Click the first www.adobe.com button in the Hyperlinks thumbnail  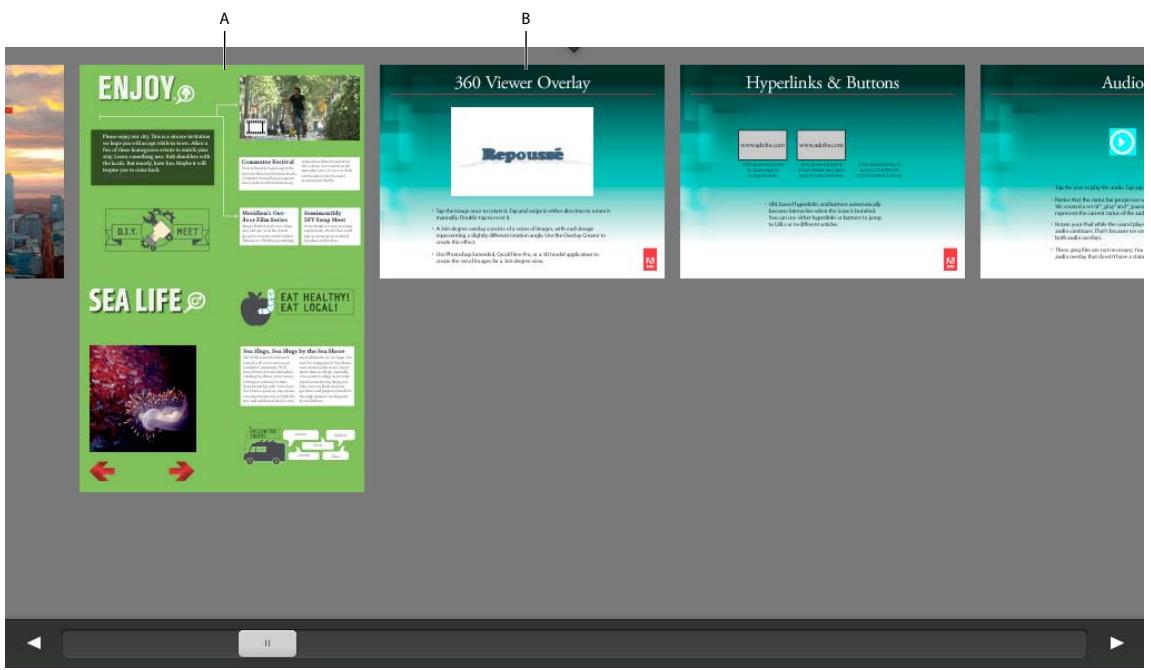tap(762, 145)
